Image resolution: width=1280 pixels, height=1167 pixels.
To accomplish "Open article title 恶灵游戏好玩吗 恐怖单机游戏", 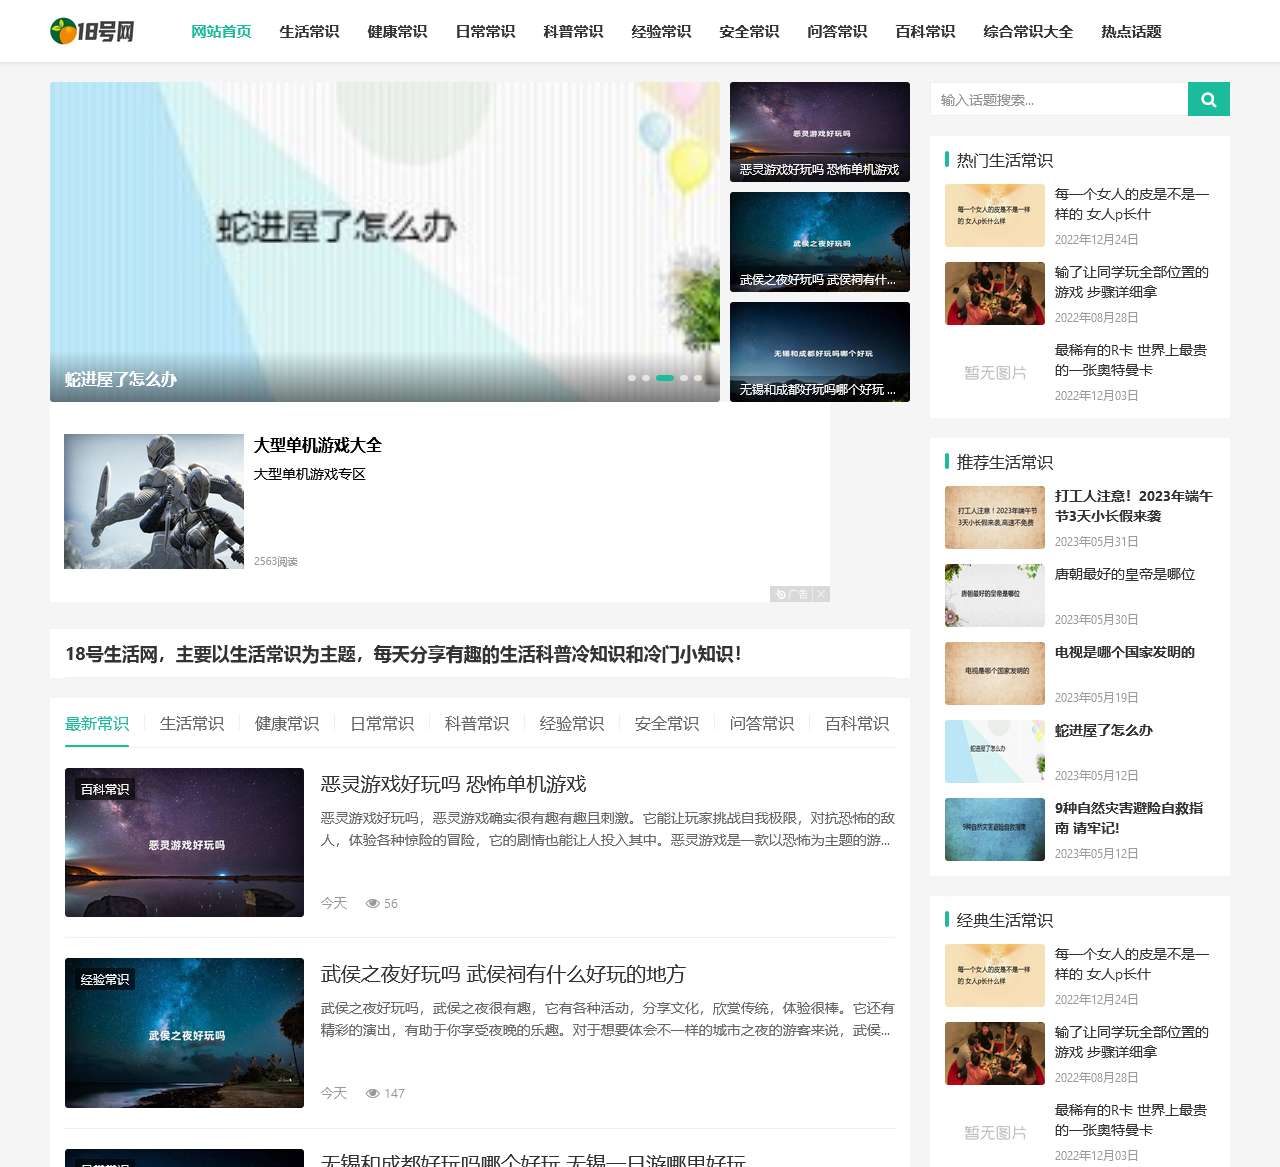I will point(453,784).
